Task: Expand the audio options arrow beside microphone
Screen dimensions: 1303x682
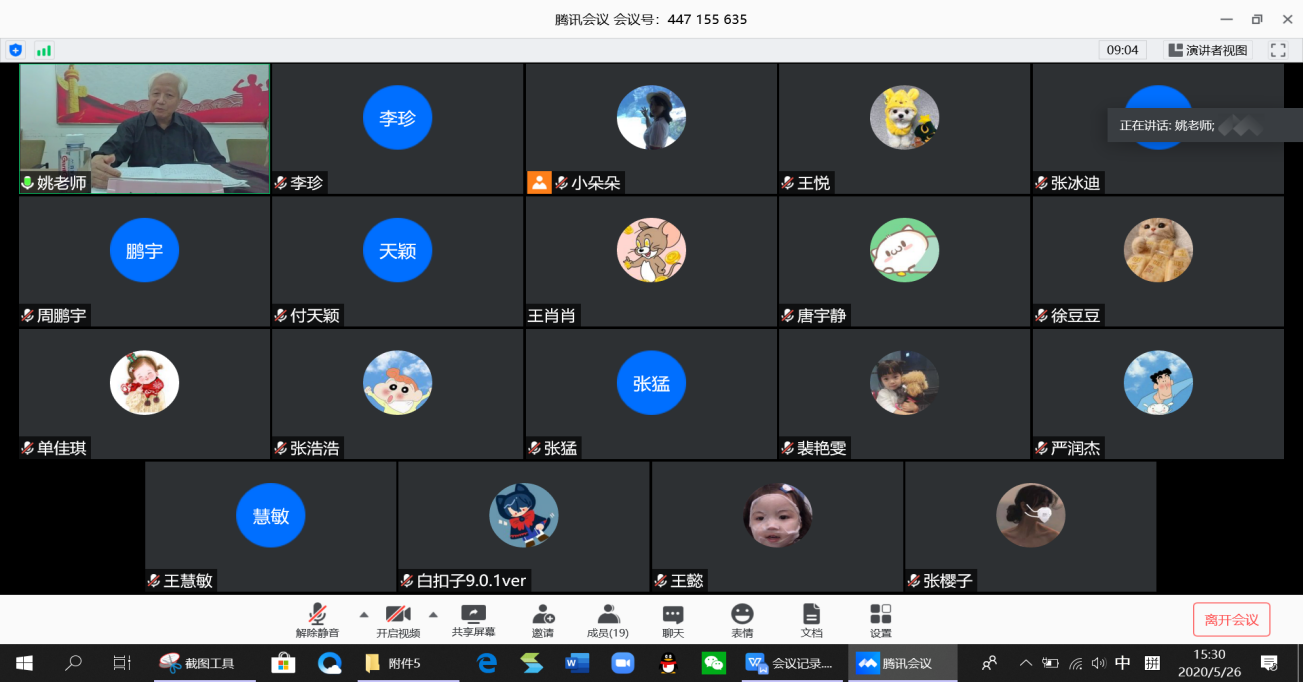Action: tap(363, 614)
